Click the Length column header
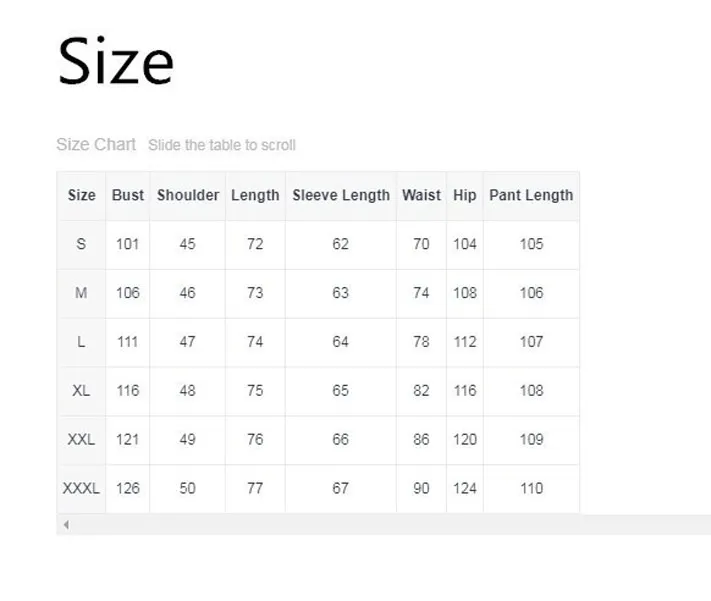The image size is (711, 601). [255, 195]
